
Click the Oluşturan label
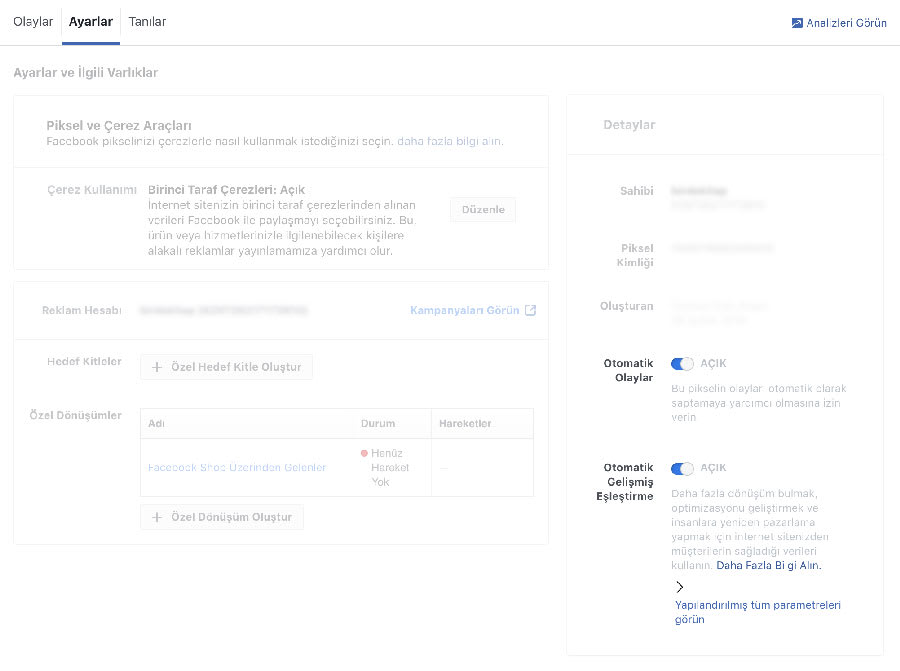[627, 306]
